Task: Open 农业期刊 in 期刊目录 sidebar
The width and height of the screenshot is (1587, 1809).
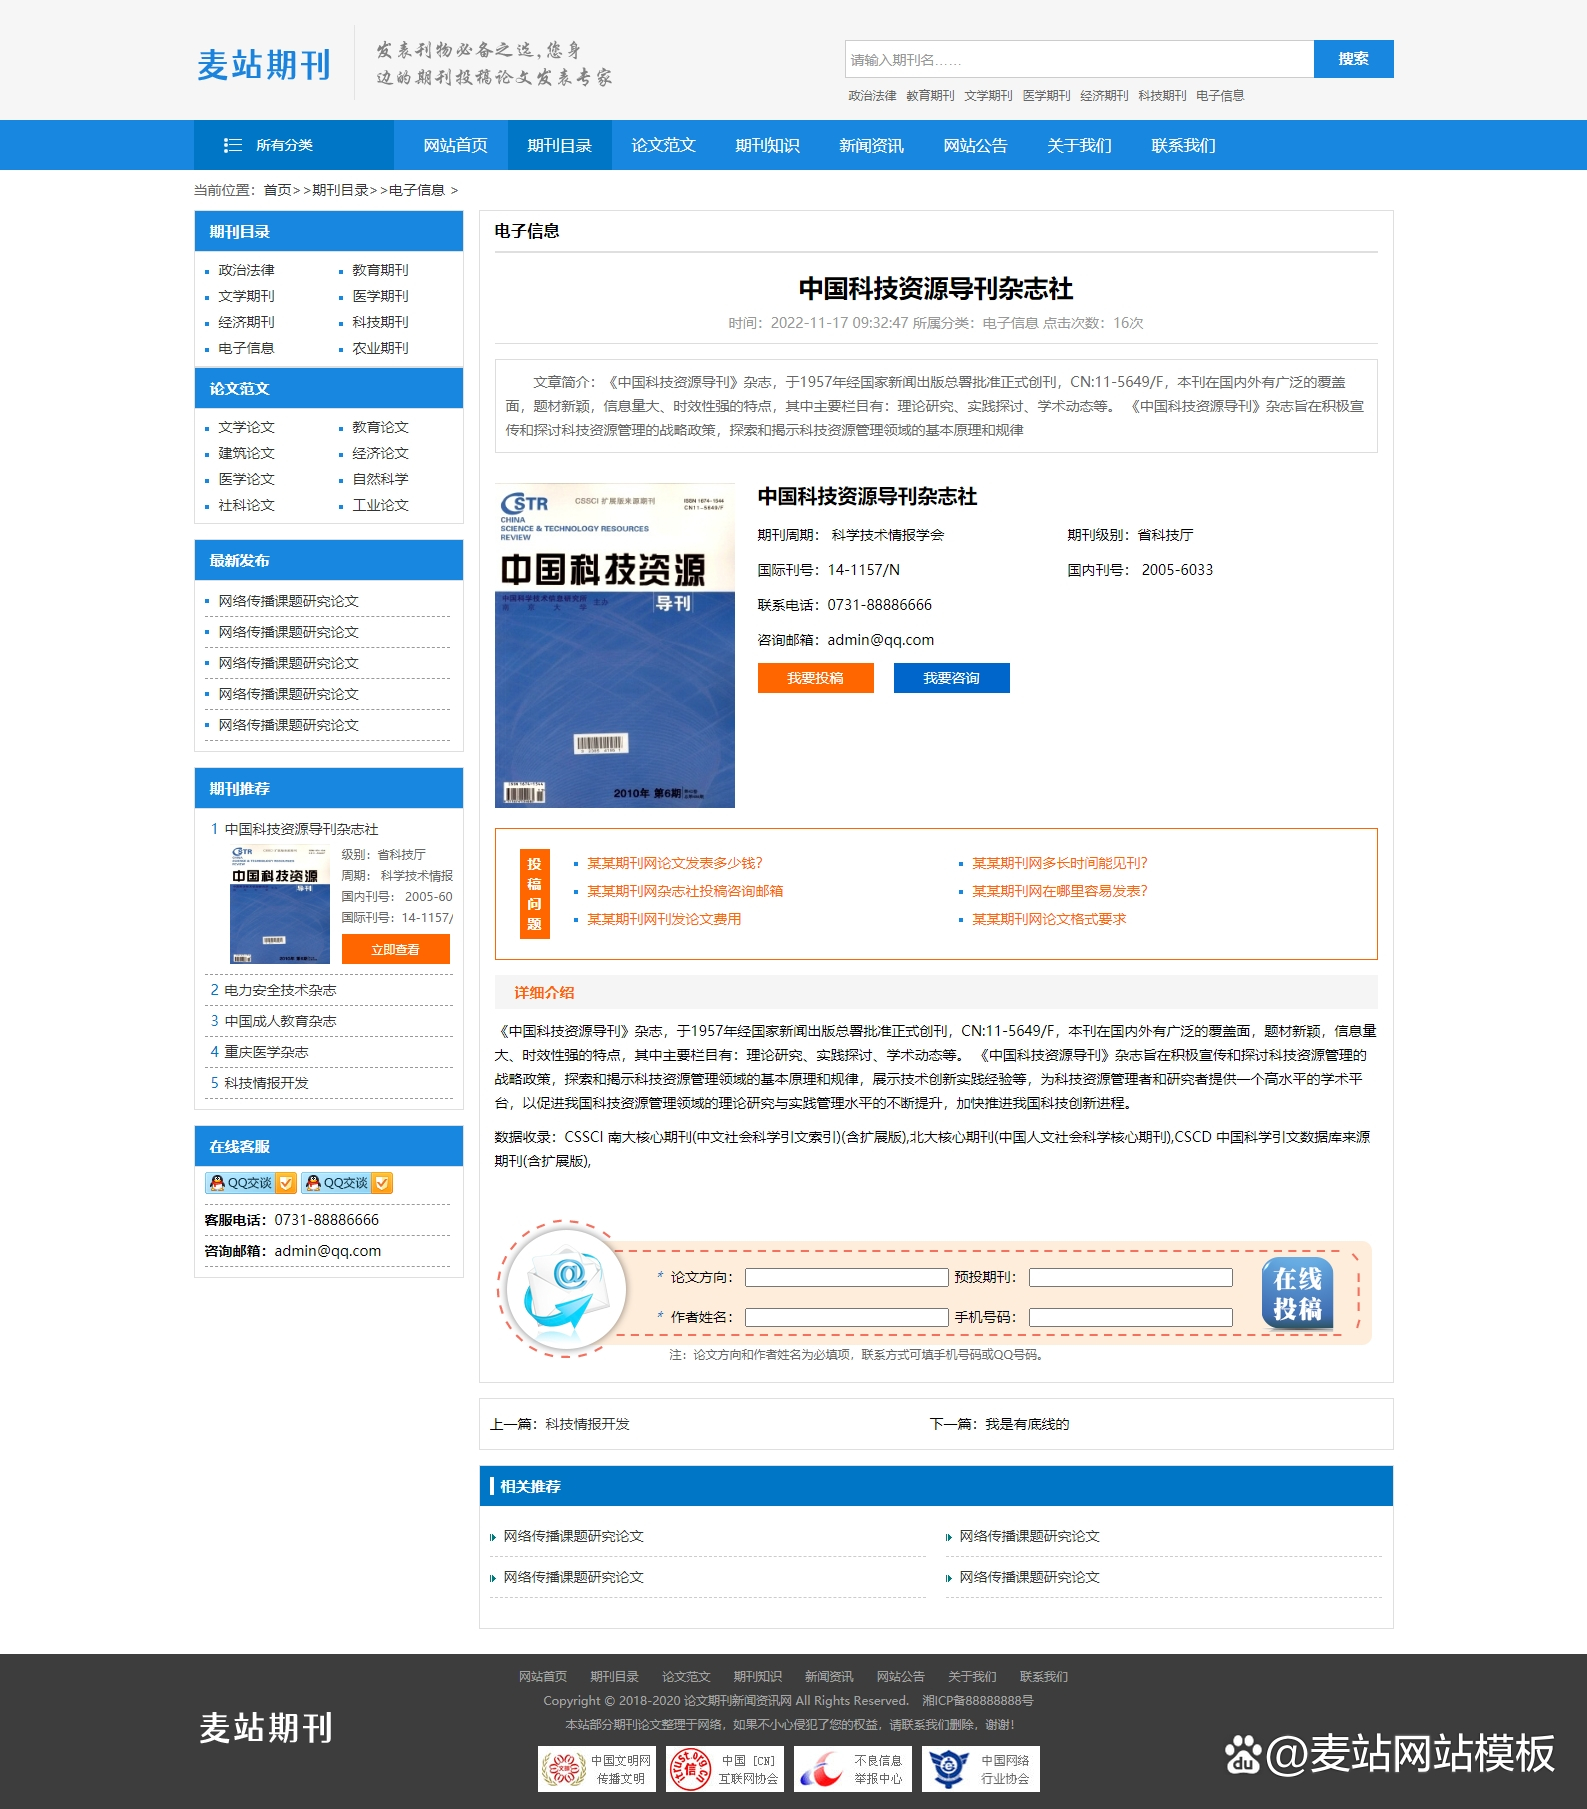Action: point(381,348)
